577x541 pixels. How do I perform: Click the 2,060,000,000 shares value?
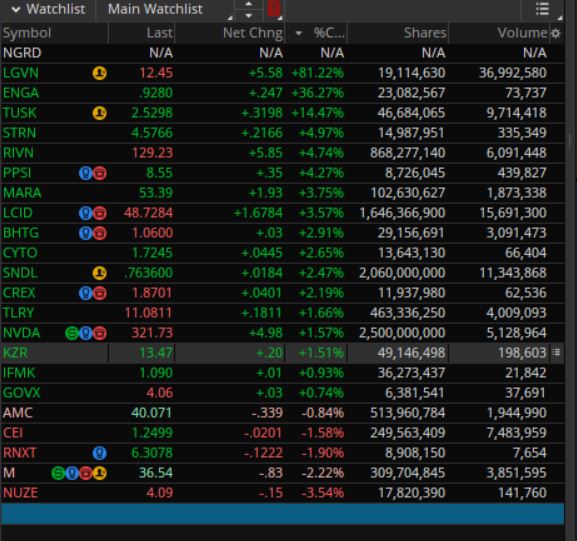point(402,273)
